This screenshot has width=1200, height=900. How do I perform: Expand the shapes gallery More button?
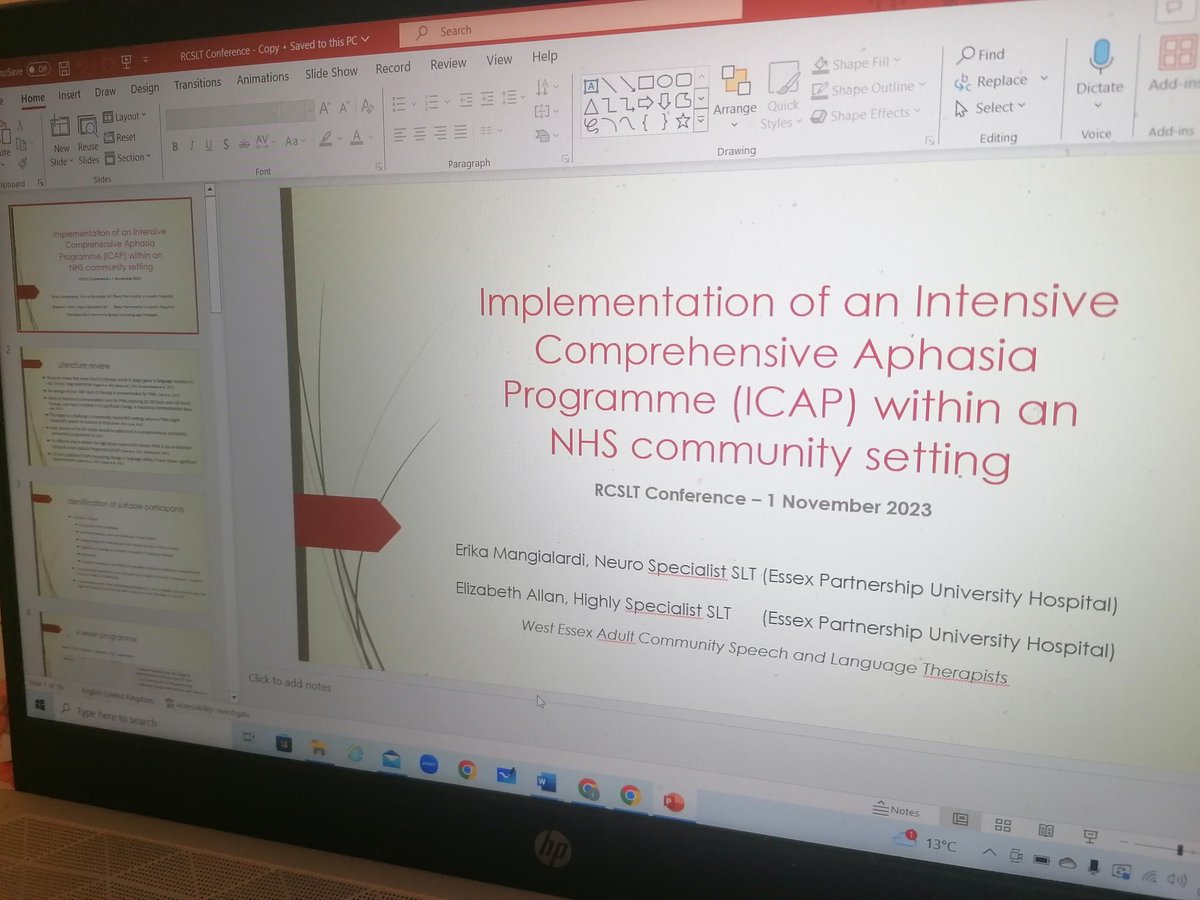click(x=701, y=121)
